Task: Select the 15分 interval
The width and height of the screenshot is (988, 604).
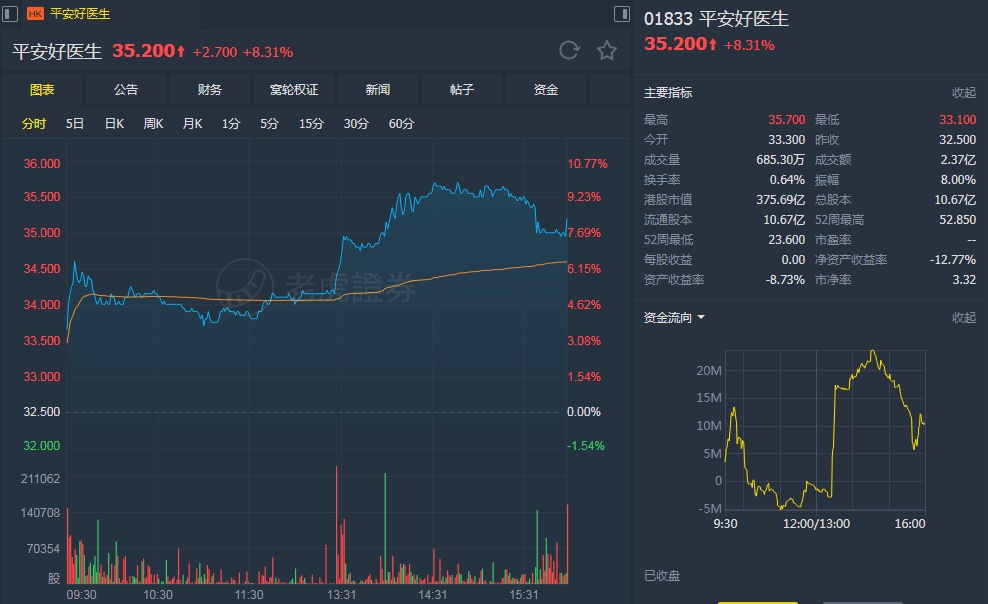Action: (x=311, y=123)
